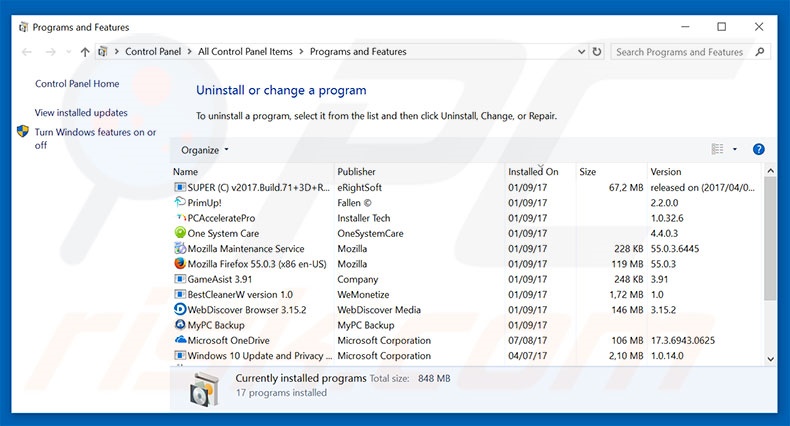790x426 pixels.
Task: Open Turn Windows features on or off
Action: pyautogui.click(x=95, y=138)
